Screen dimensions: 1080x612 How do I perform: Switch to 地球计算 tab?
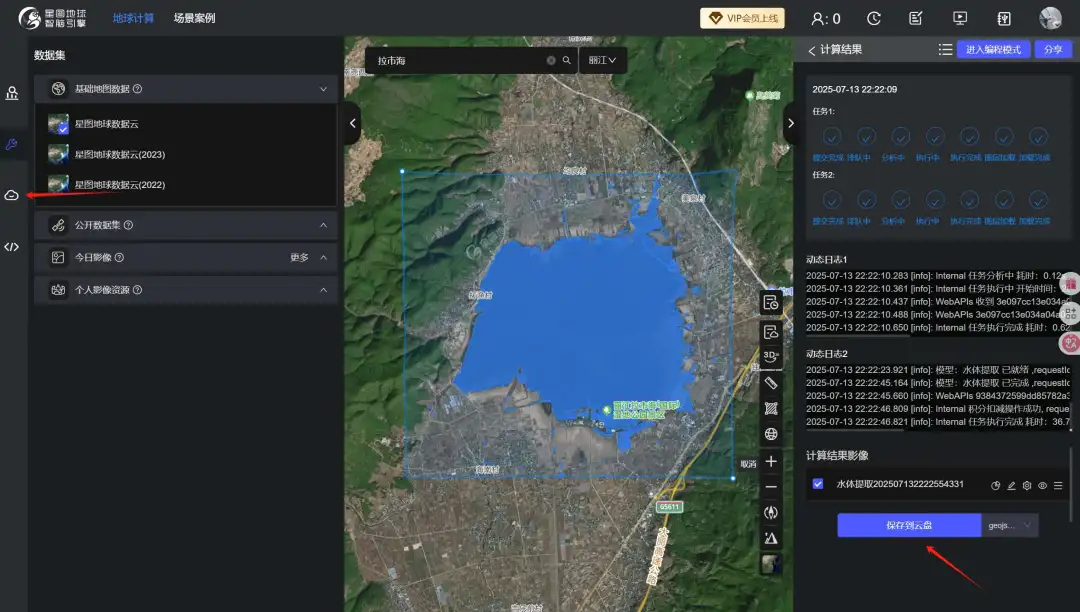pos(134,18)
